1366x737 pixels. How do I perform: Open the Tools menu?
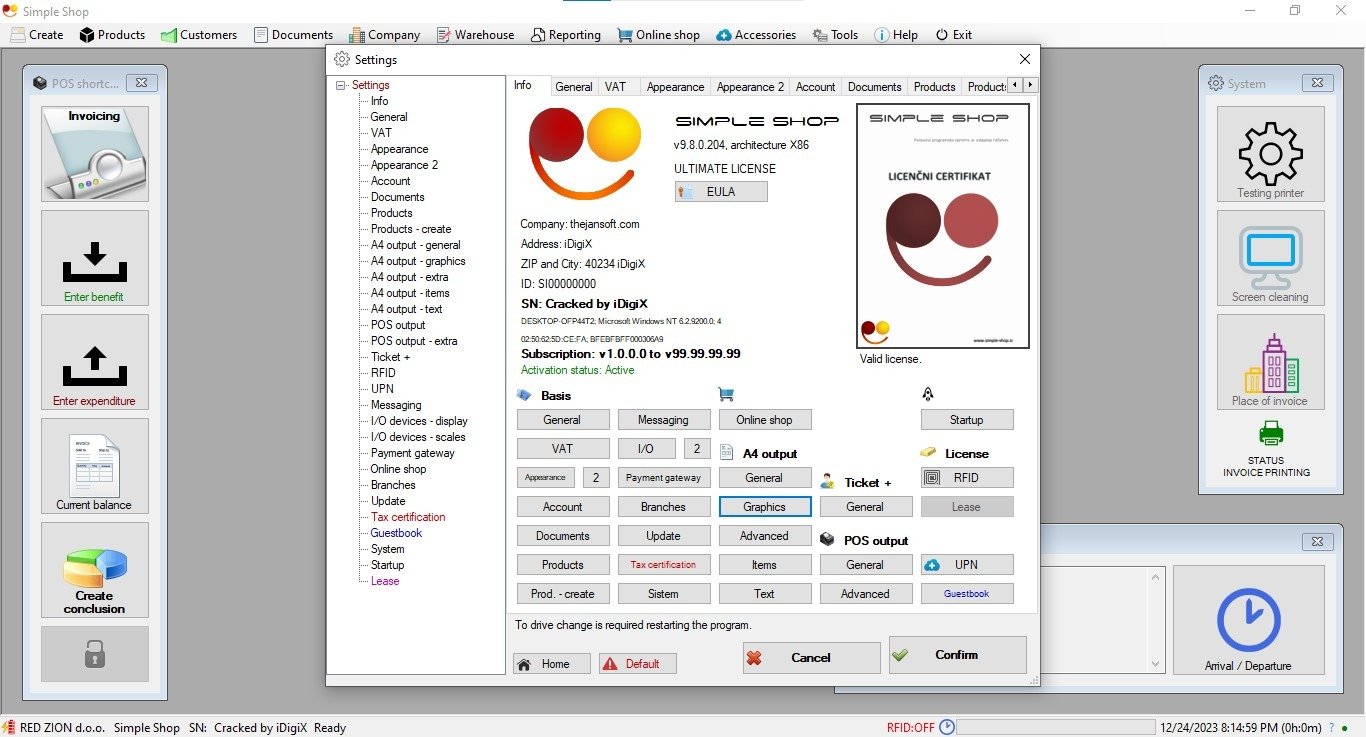(x=835, y=34)
